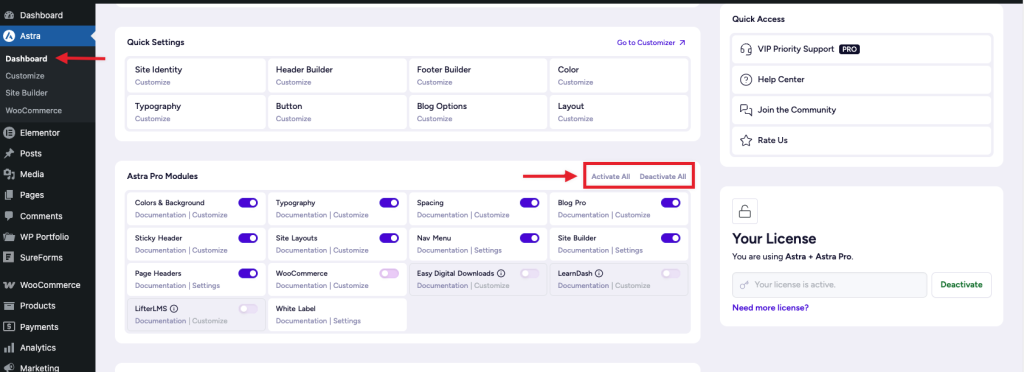Click the Help Center question mark icon
This screenshot has height=372, width=1024.
point(746,80)
